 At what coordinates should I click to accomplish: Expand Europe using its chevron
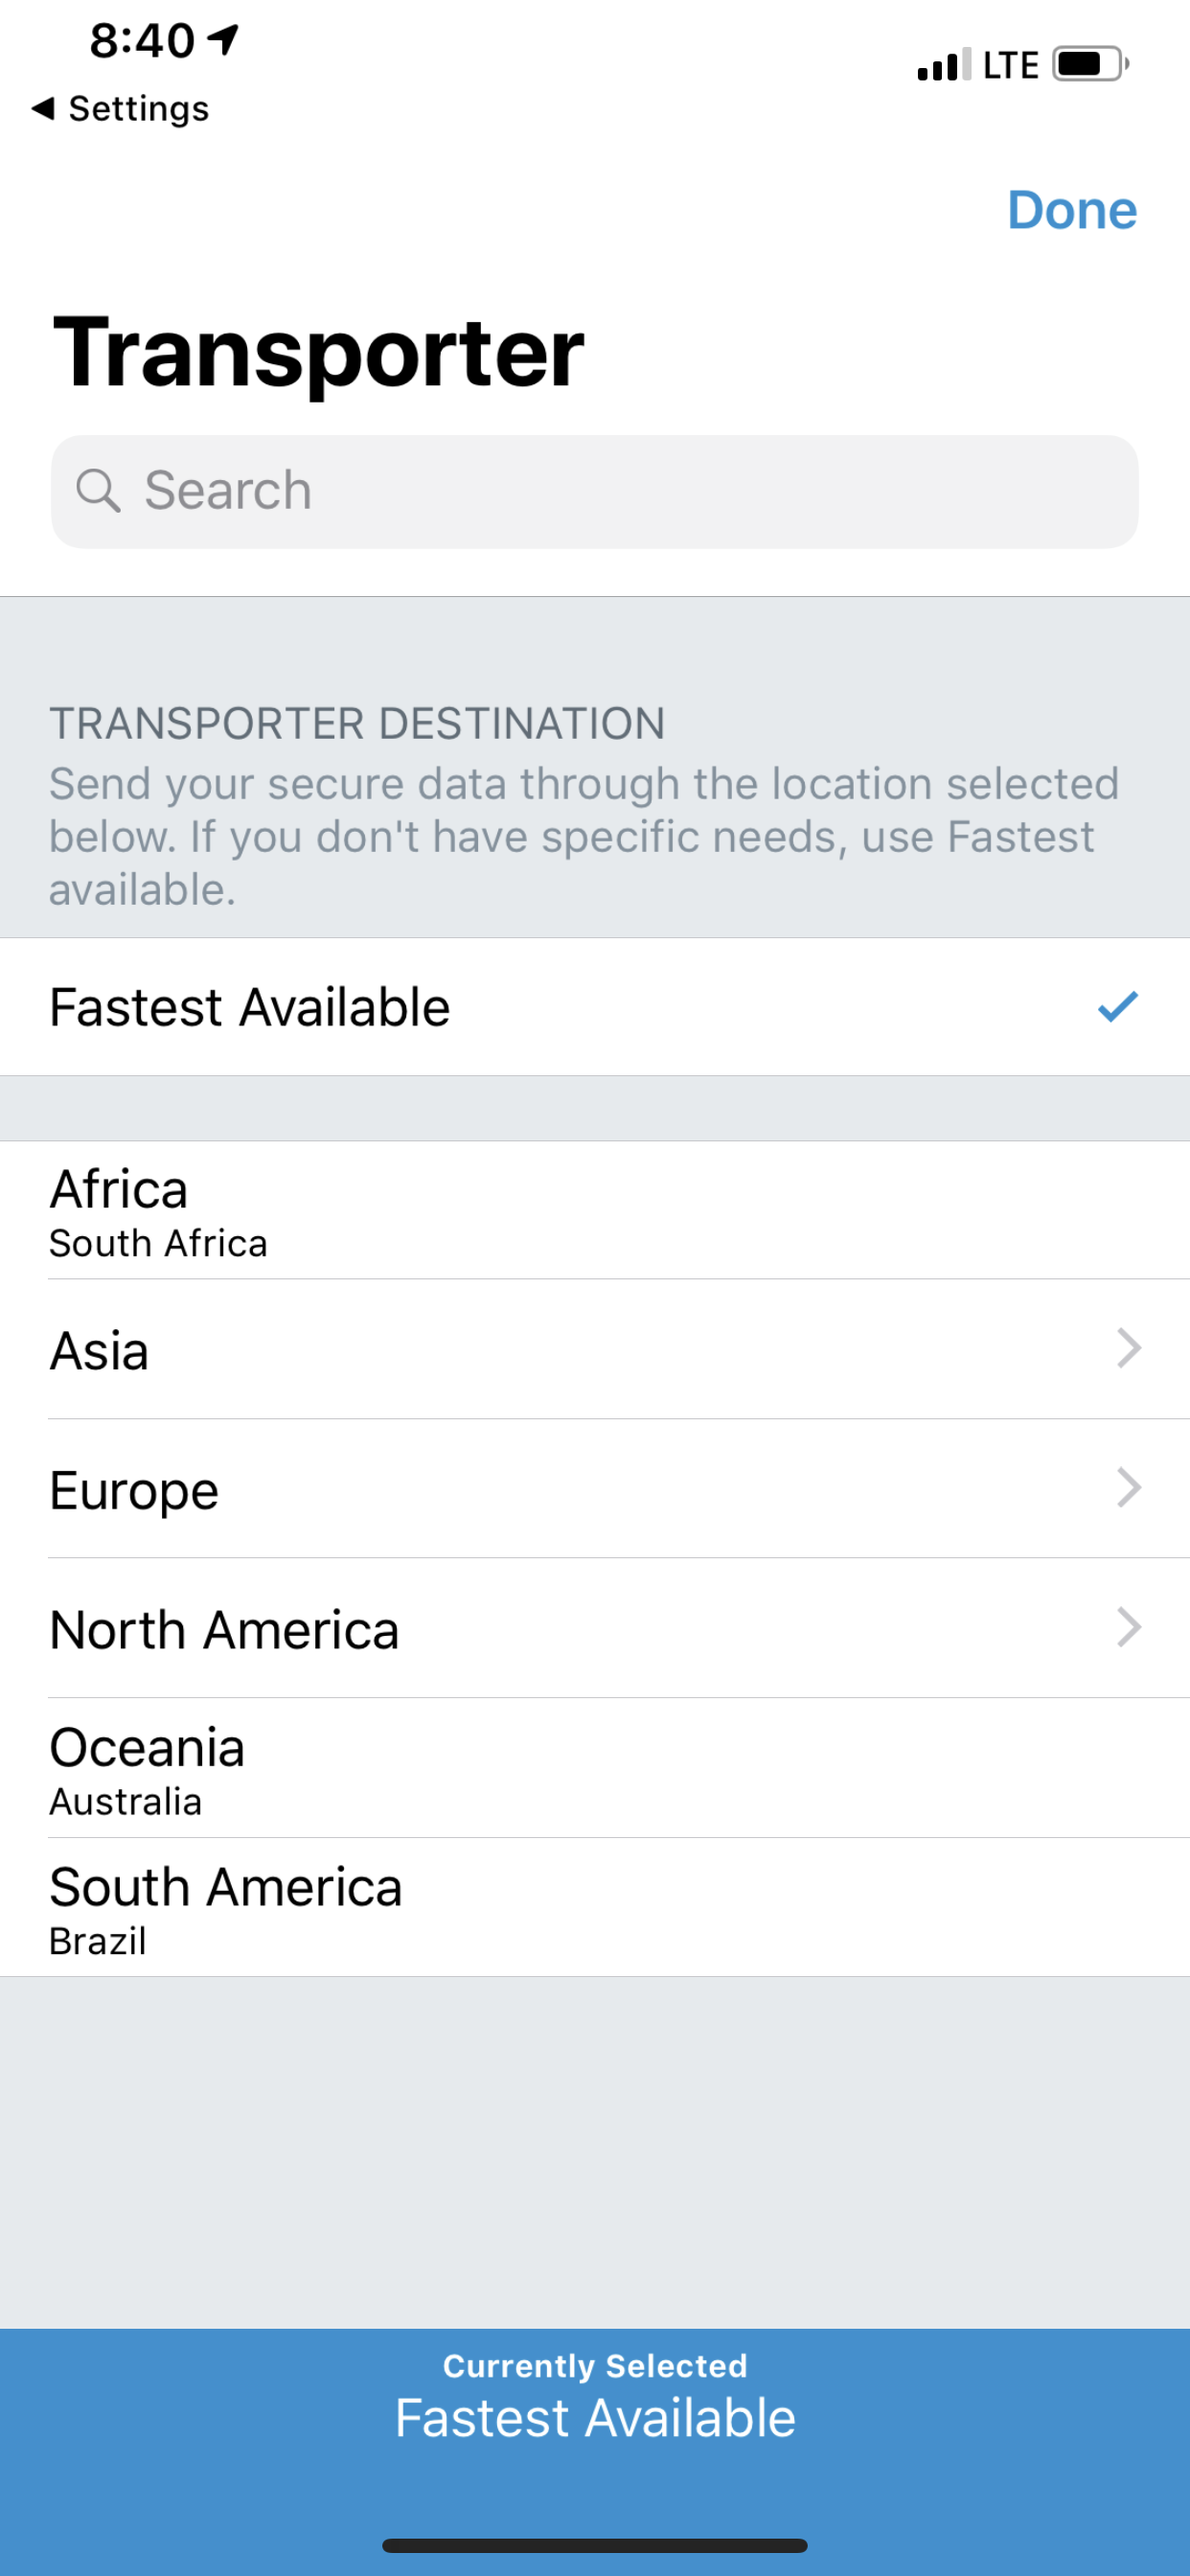coord(1128,1488)
